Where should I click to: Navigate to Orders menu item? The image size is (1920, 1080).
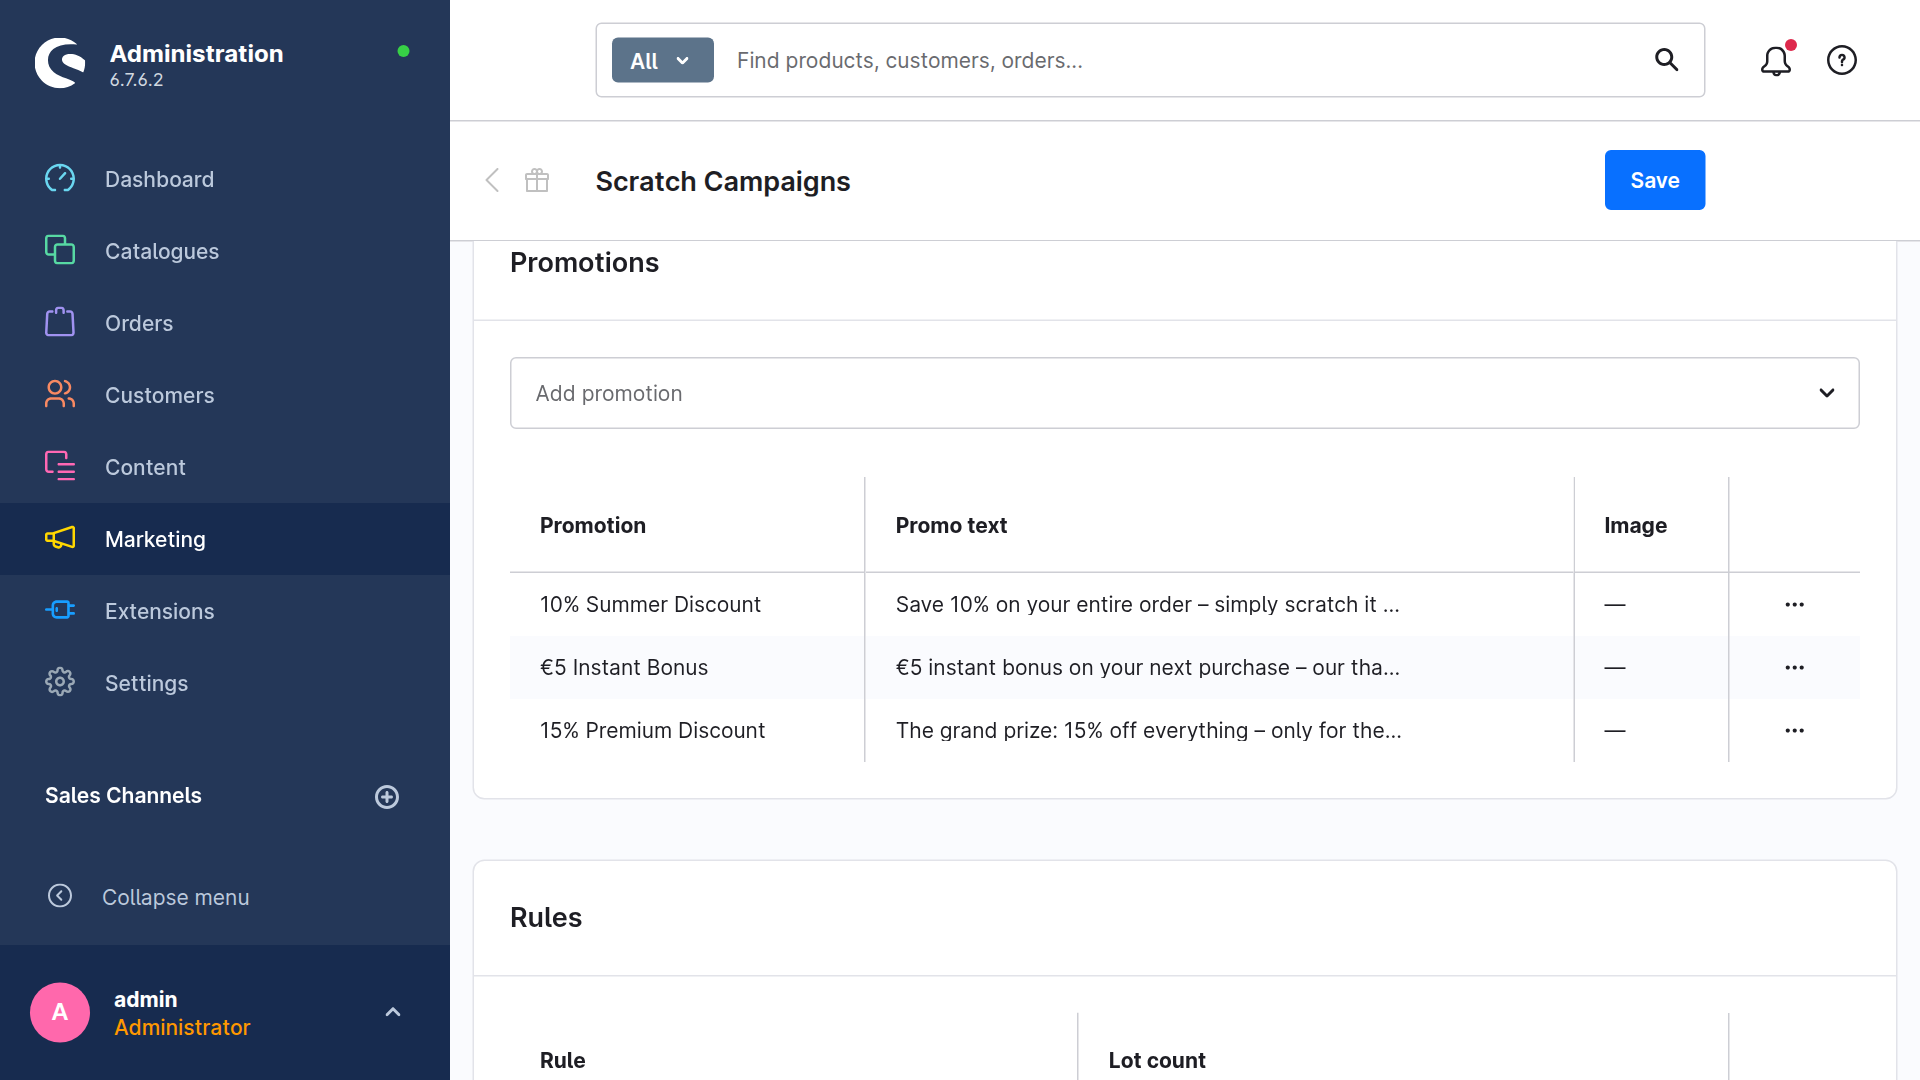coord(139,323)
